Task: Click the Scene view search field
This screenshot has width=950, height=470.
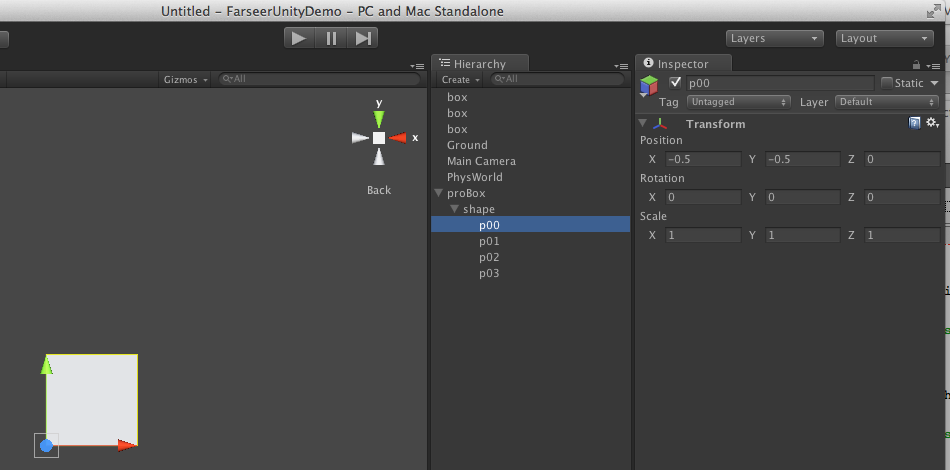Action: (x=319, y=79)
